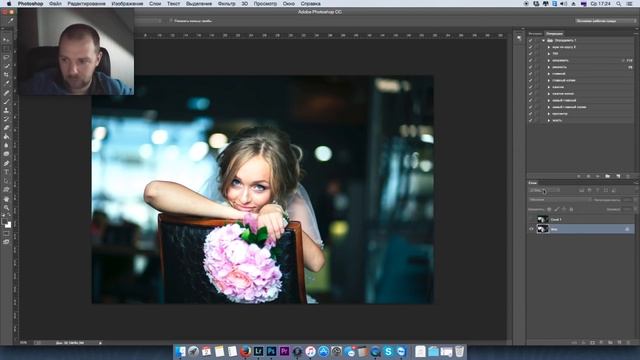Viewport: 640px width, 360px height.
Task: Click the foreground color swatch
Action: pyautogui.click(x=4, y=222)
